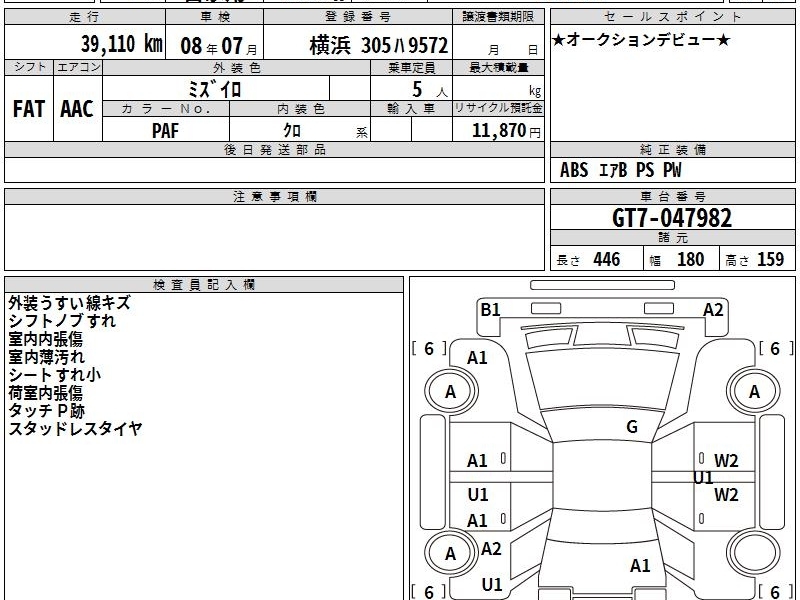Select the height value 159
Viewport: 800px width, 600px height.
(770, 259)
